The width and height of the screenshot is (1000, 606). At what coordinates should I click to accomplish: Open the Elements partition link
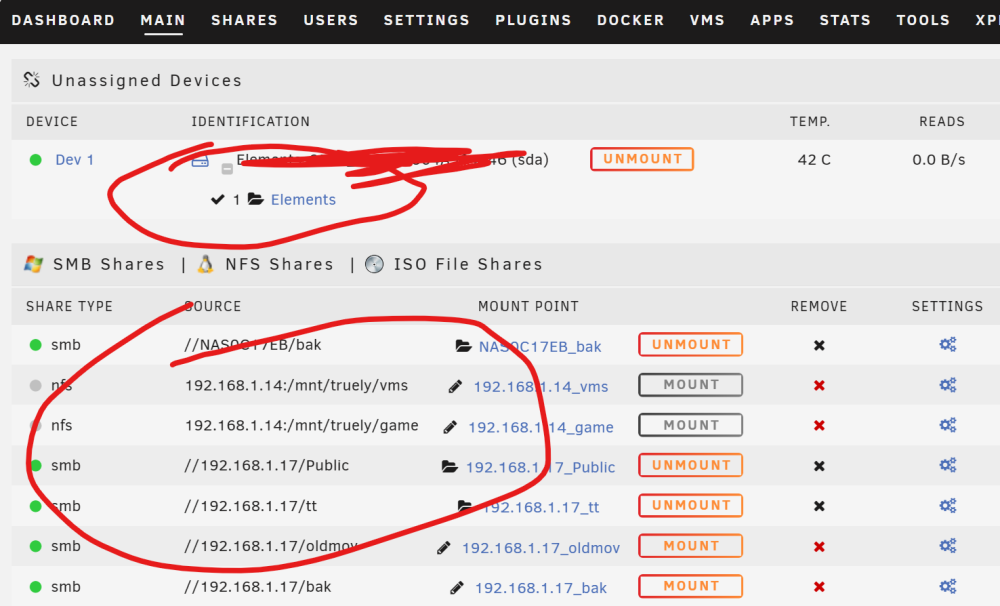point(303,200)
